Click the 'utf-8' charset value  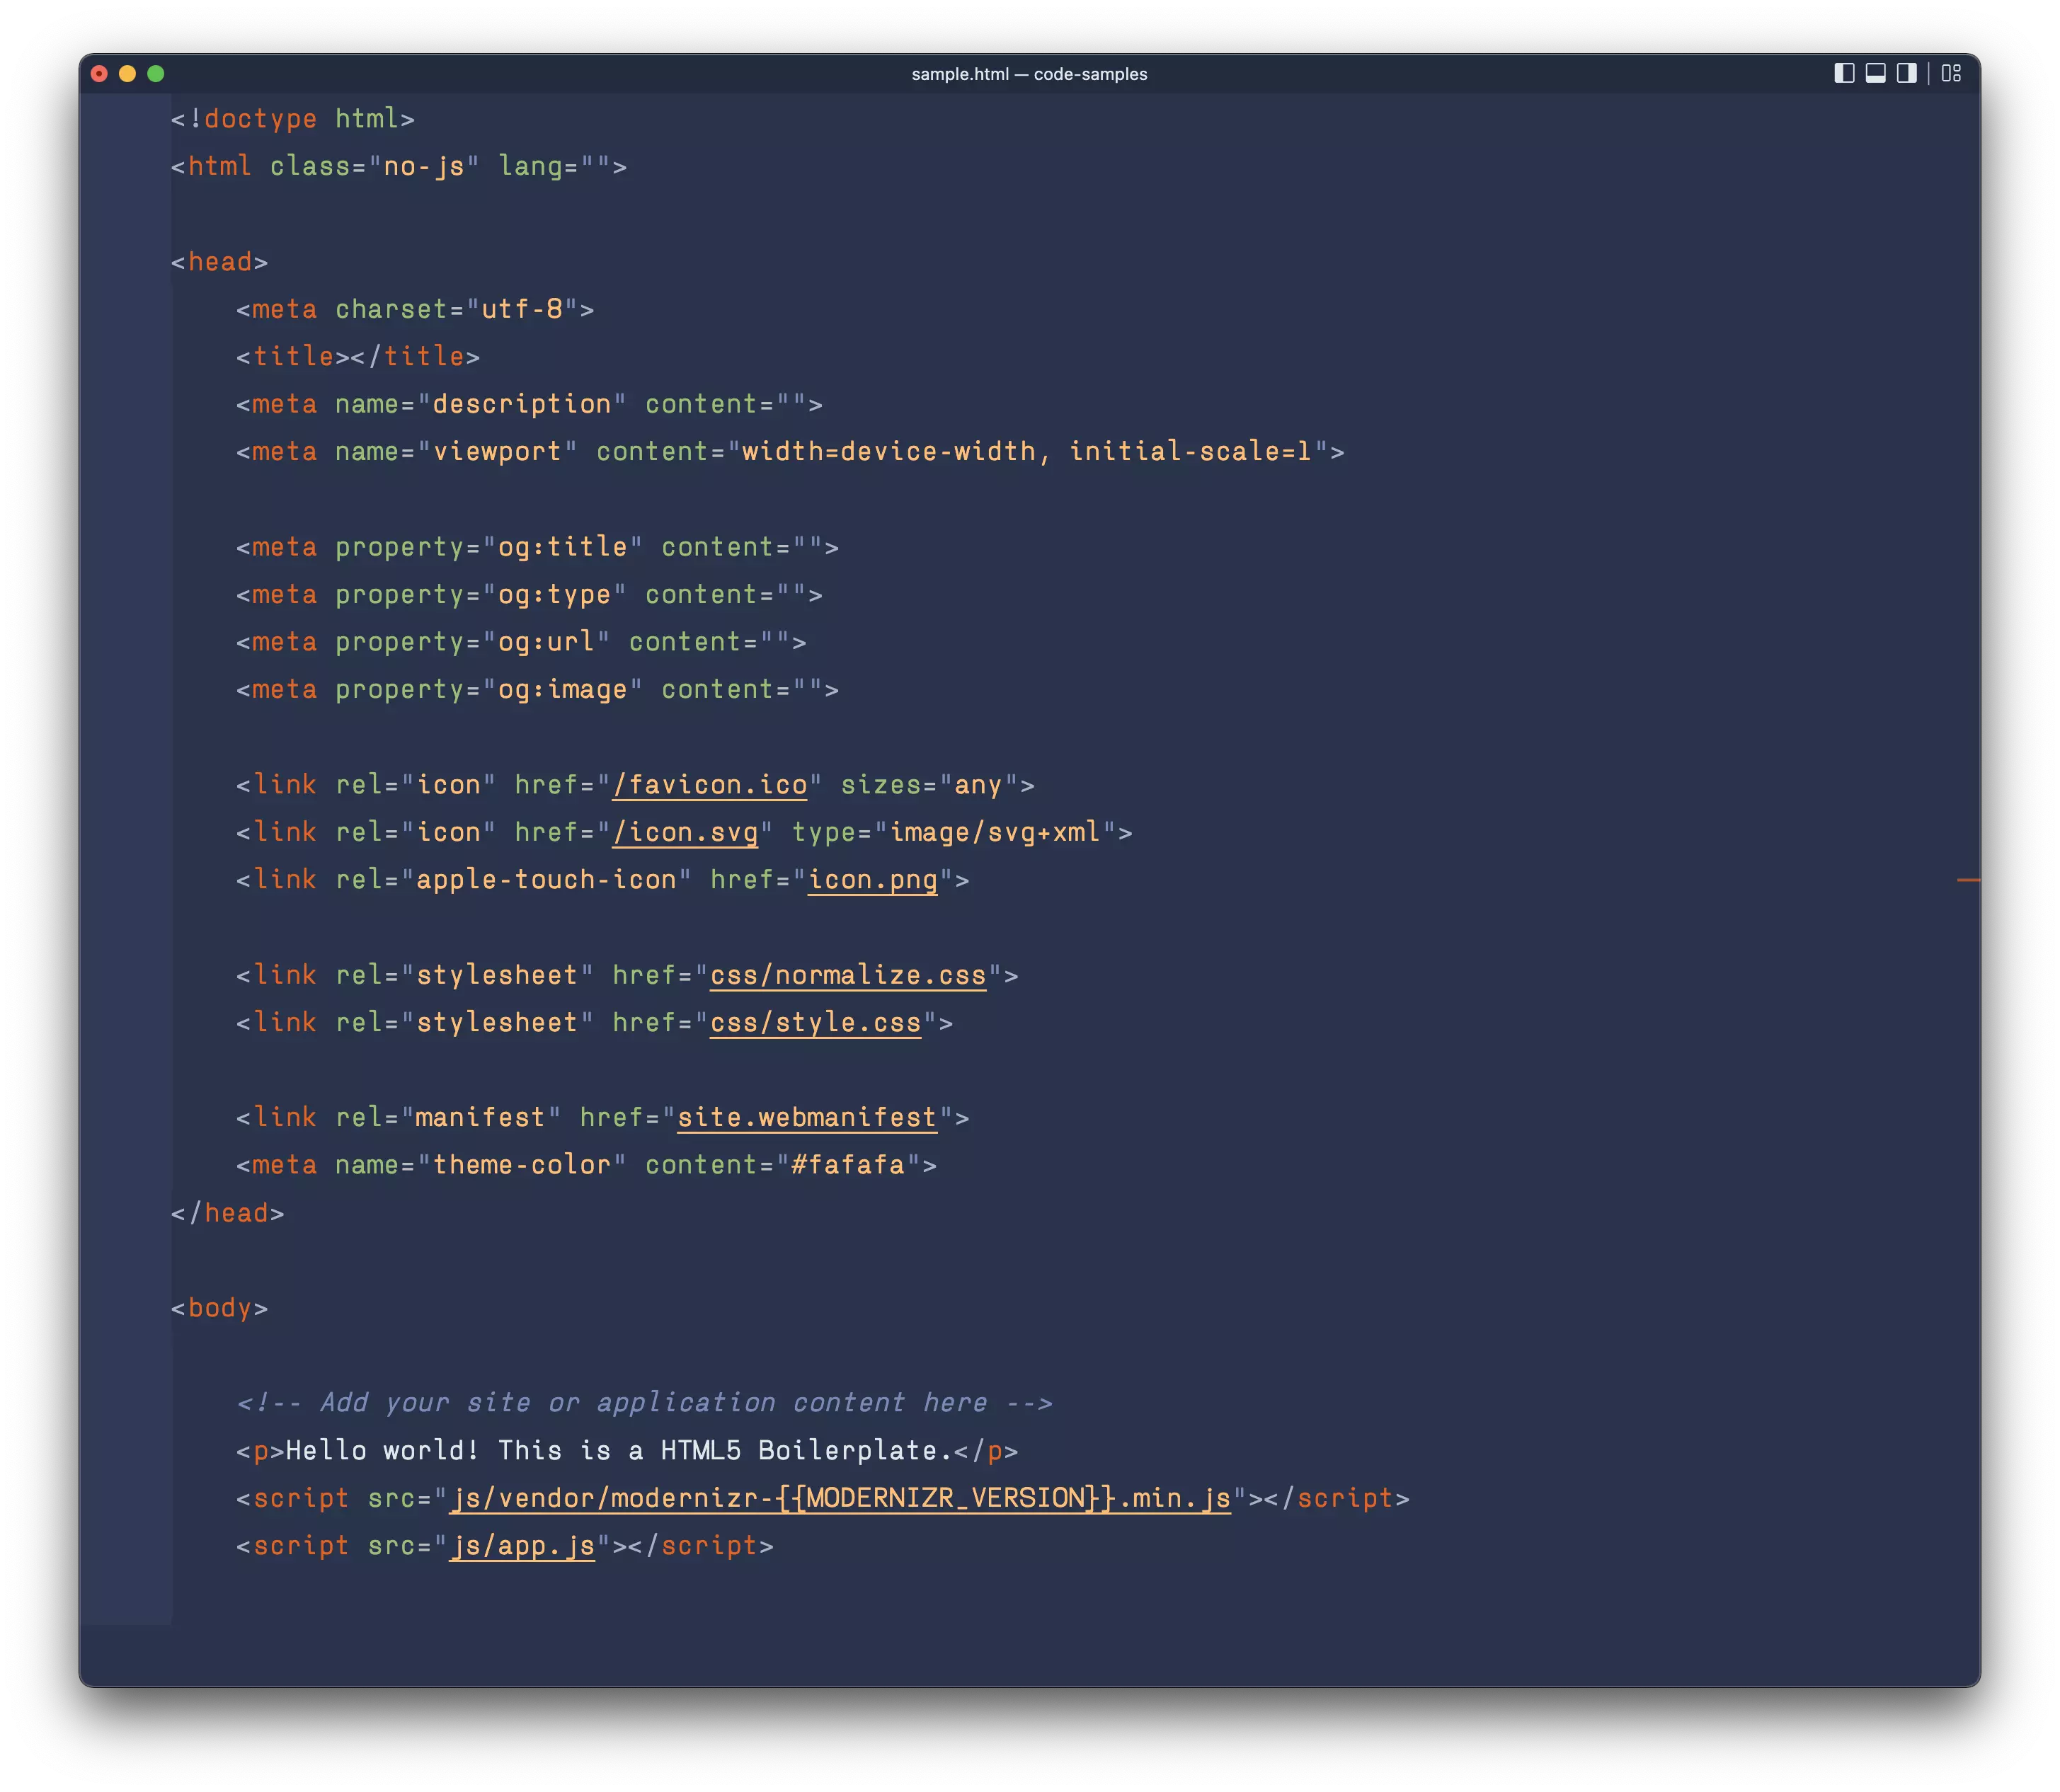tap(522, 309)
